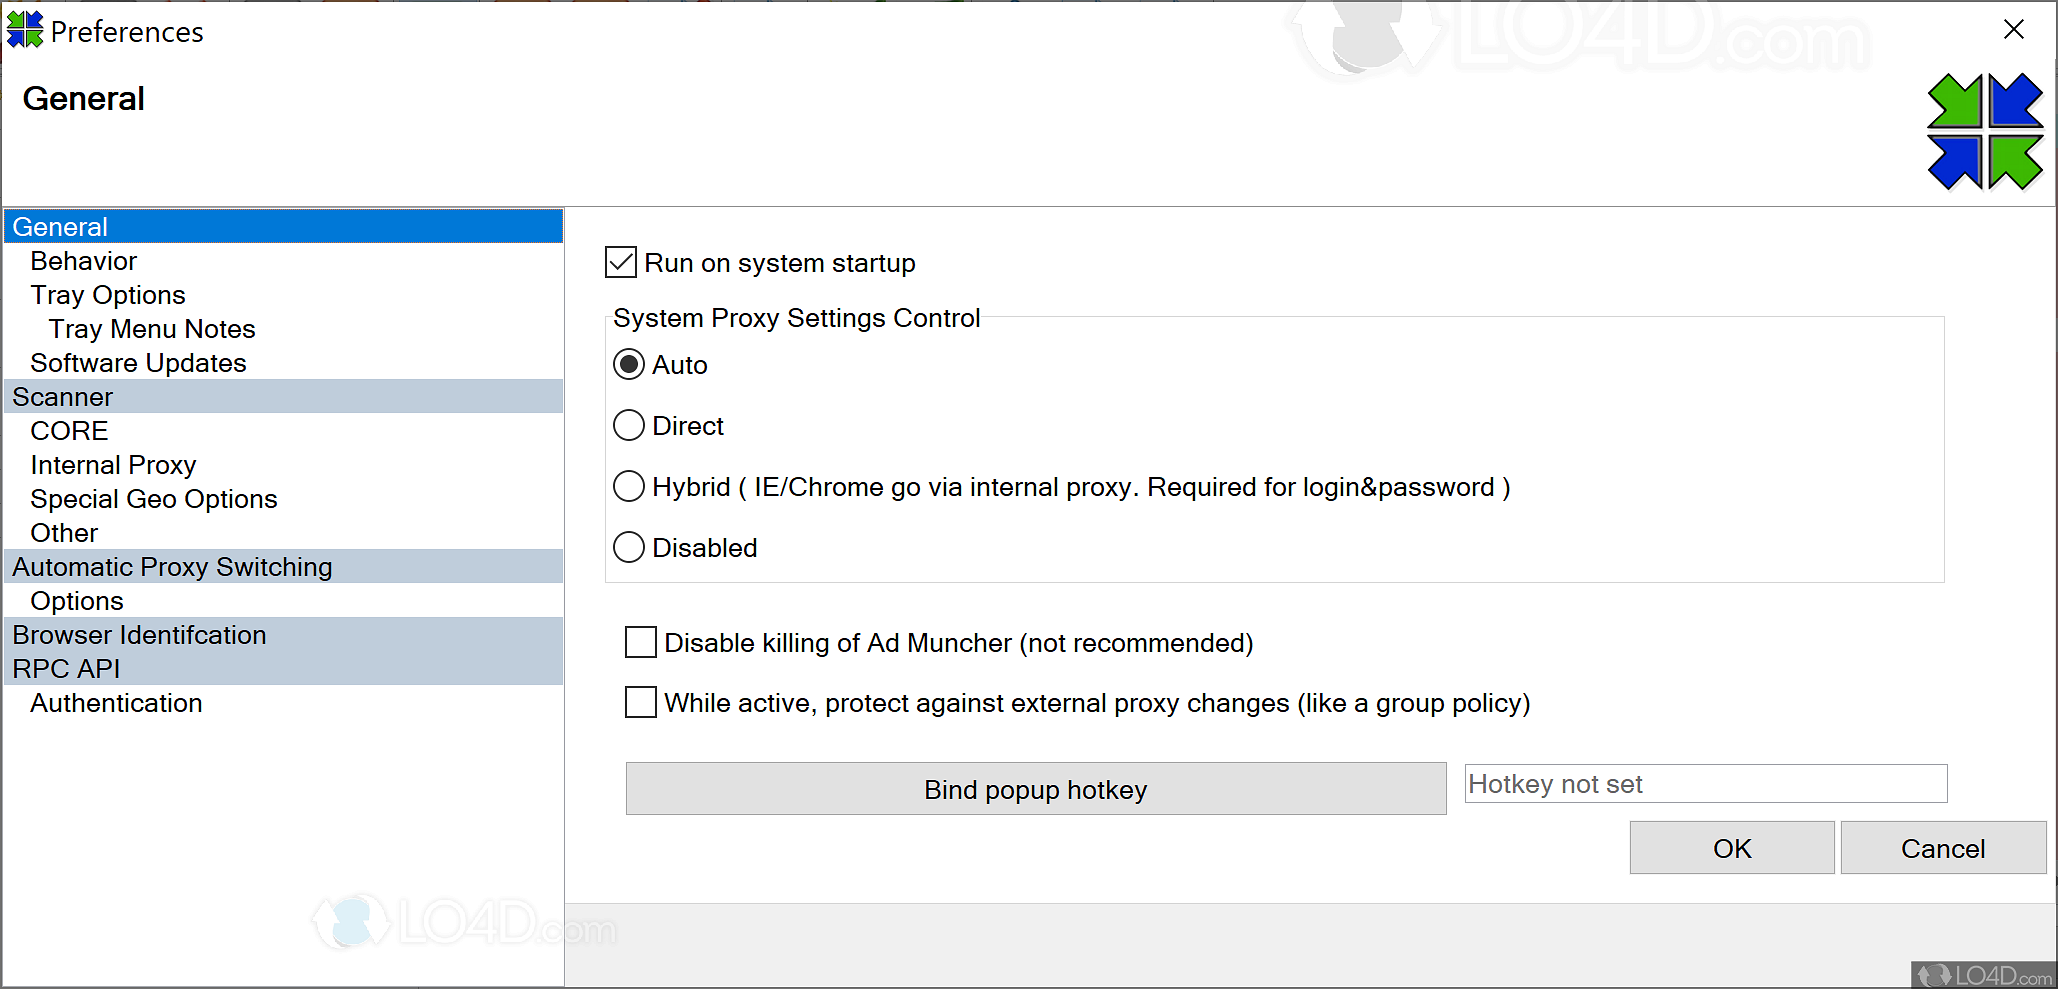Open the Authentication settings page

click(116, 702)
